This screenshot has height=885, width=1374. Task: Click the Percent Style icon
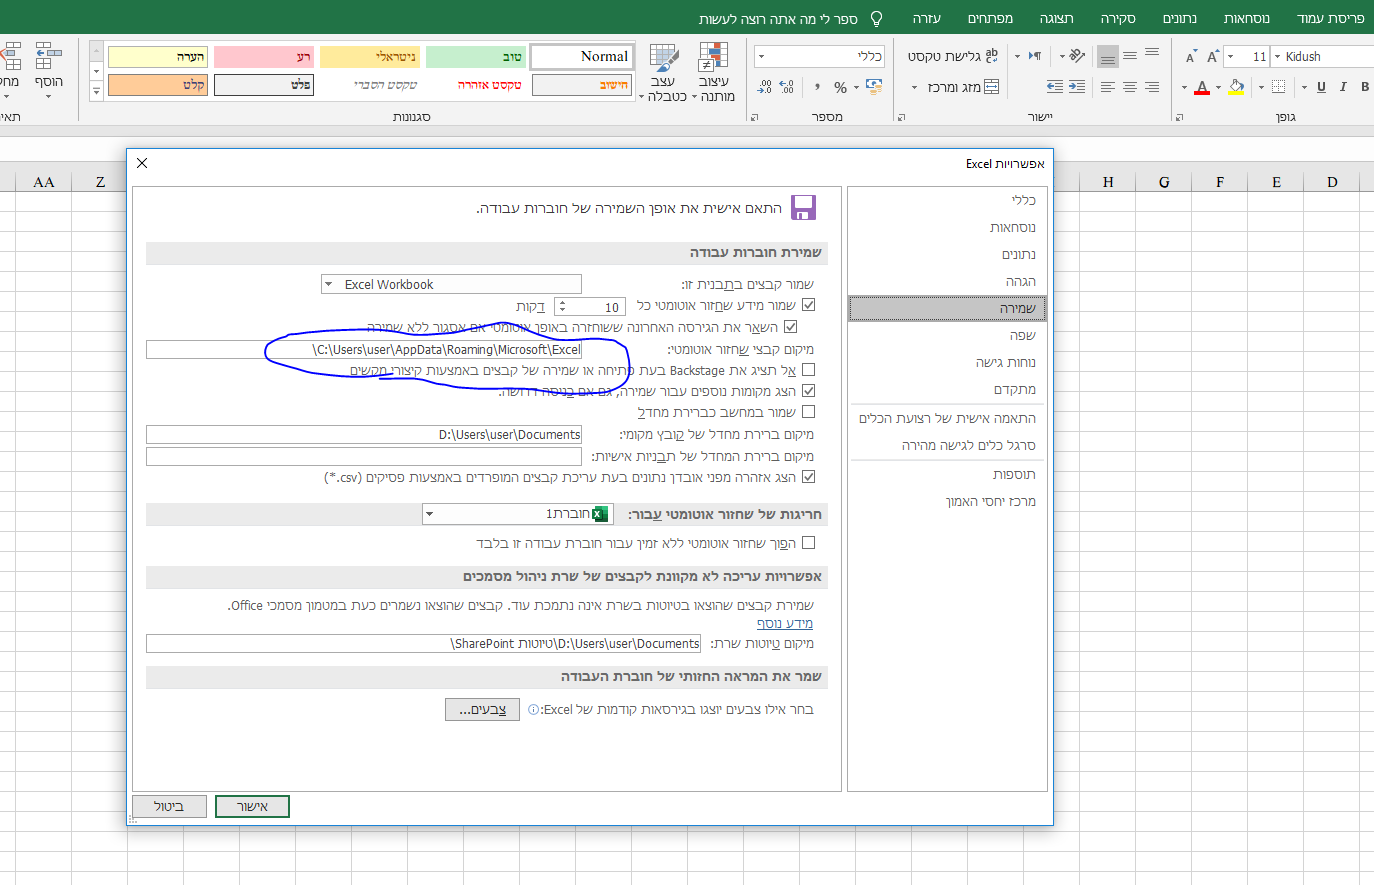coord(840,87)
